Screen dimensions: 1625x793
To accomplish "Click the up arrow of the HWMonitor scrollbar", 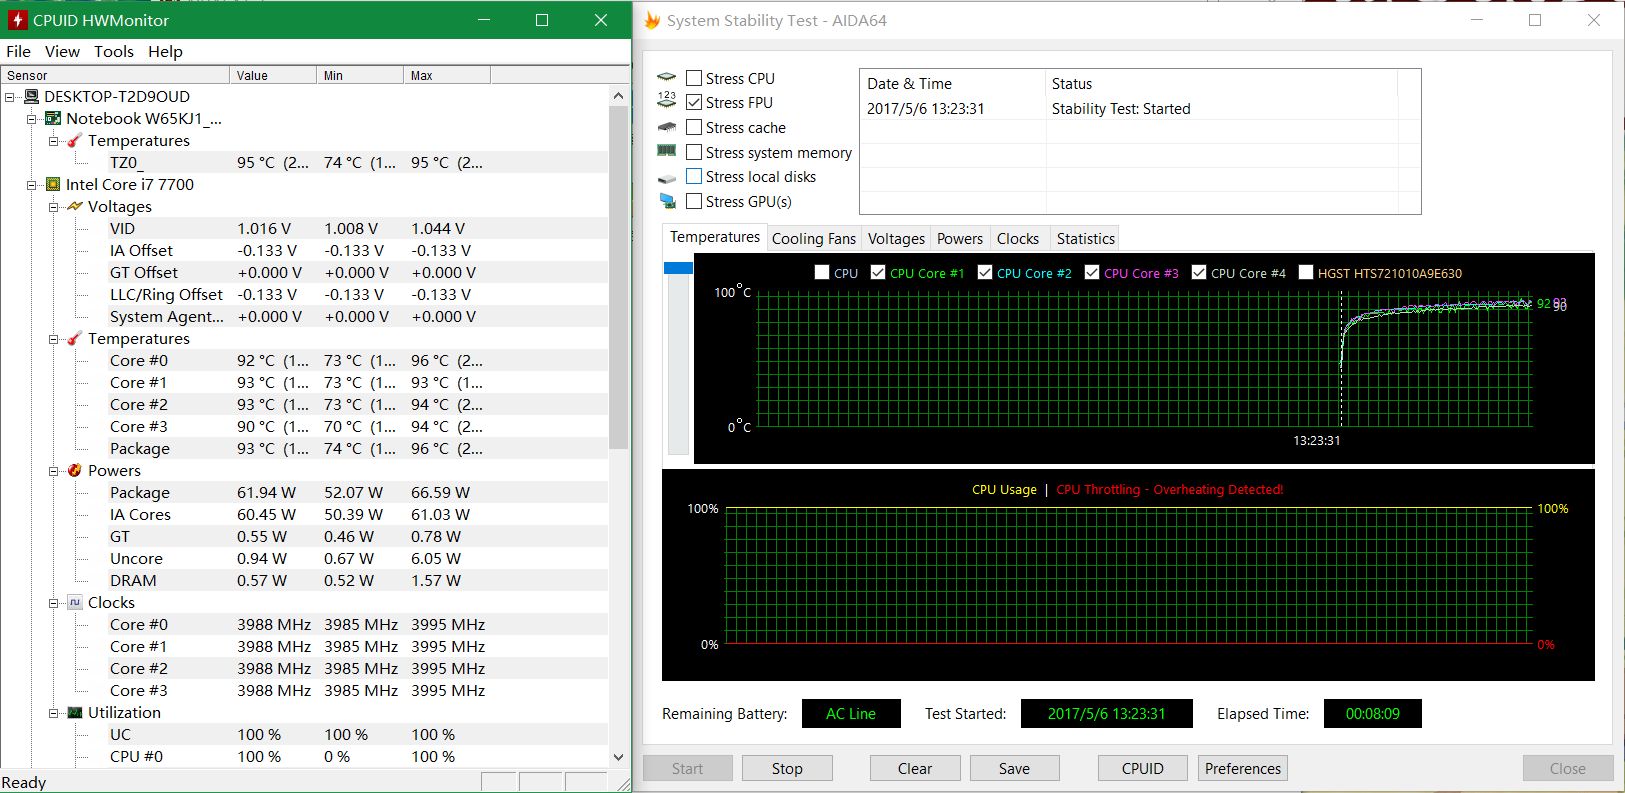I will (x=618, y=96).
